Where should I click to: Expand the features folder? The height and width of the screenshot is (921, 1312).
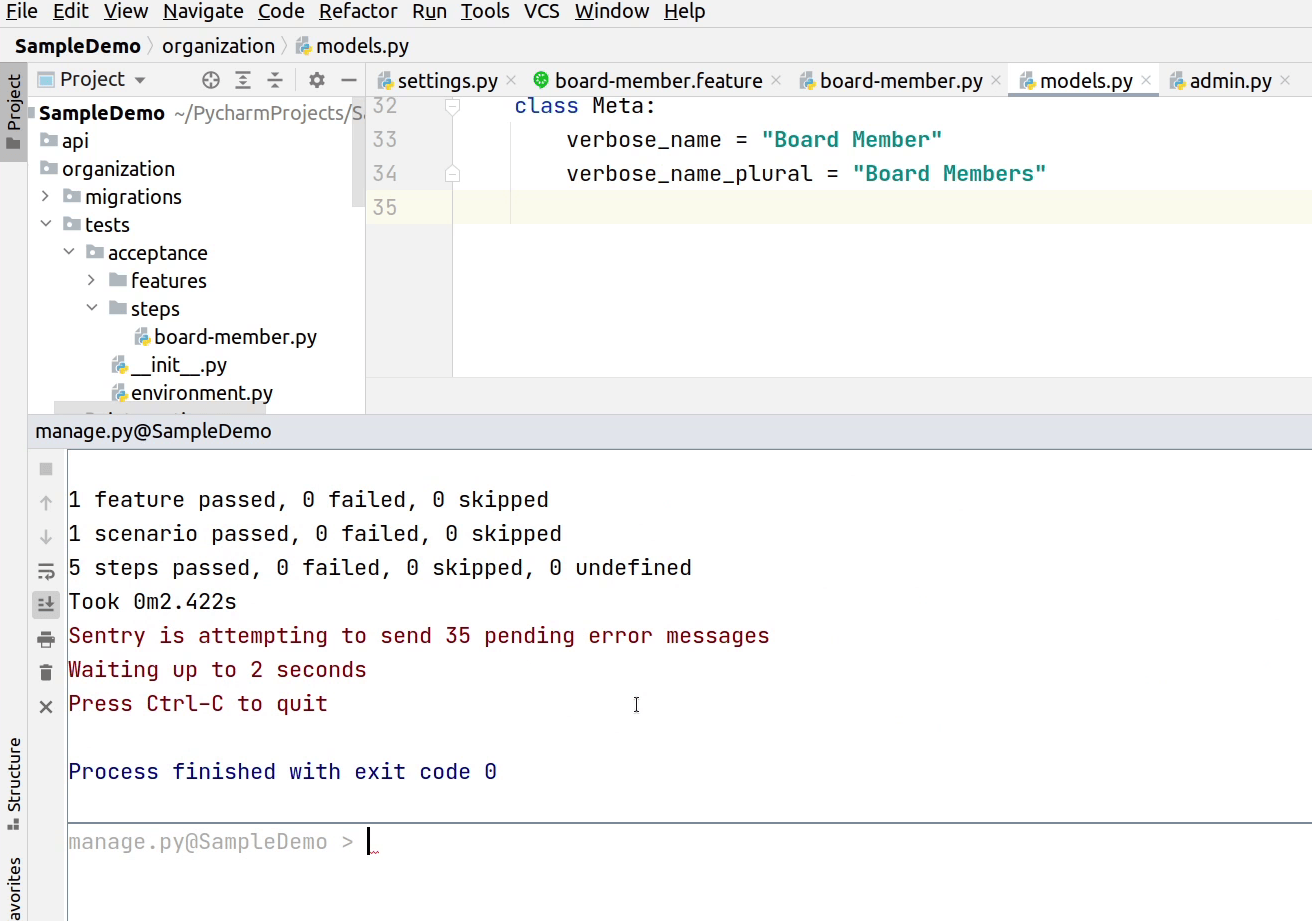tap(92, 281)
